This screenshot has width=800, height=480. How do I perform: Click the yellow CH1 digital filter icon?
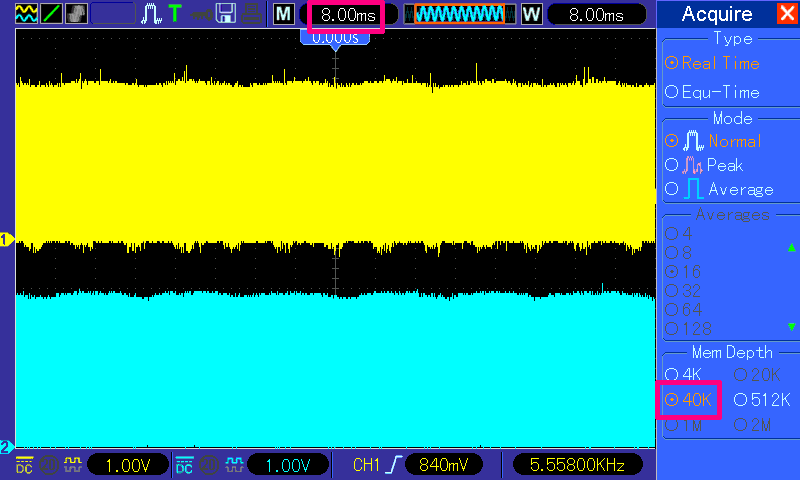pos(72,465)
